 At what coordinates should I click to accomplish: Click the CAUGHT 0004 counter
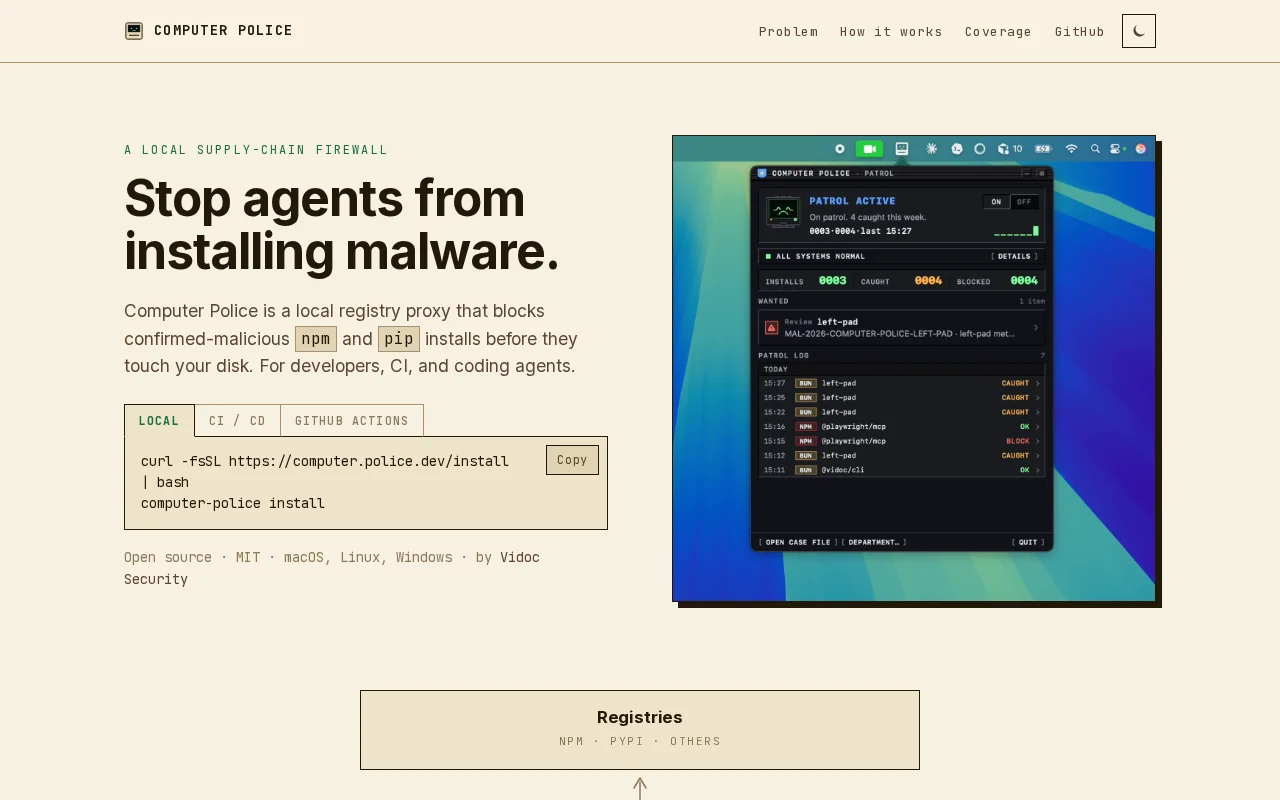901,281
